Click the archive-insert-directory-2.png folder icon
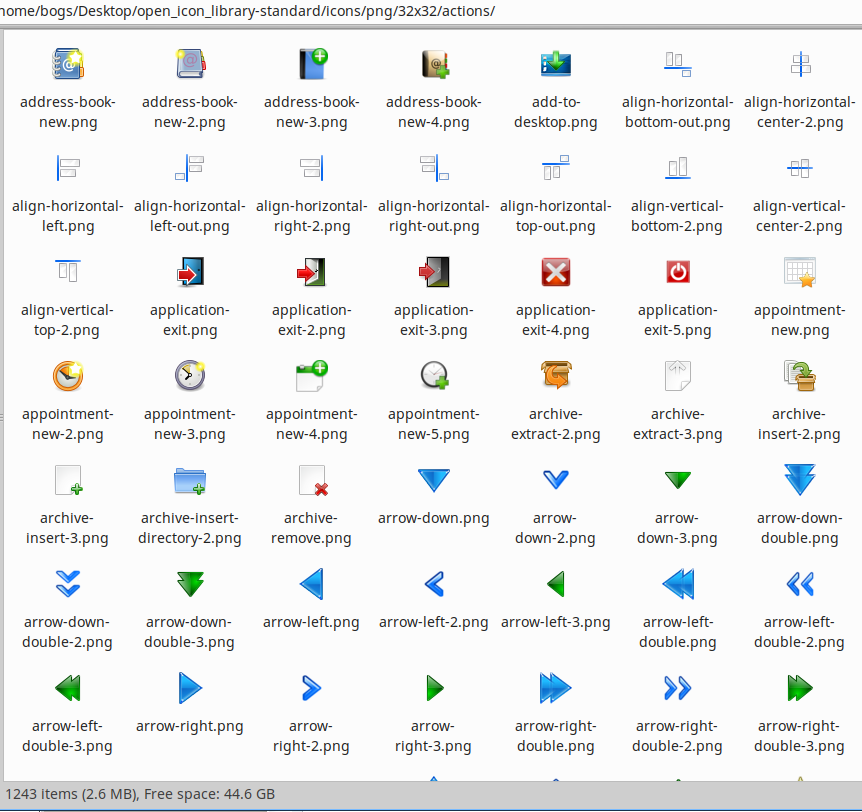This screenshot has width=862, height=812. (189, 480)
